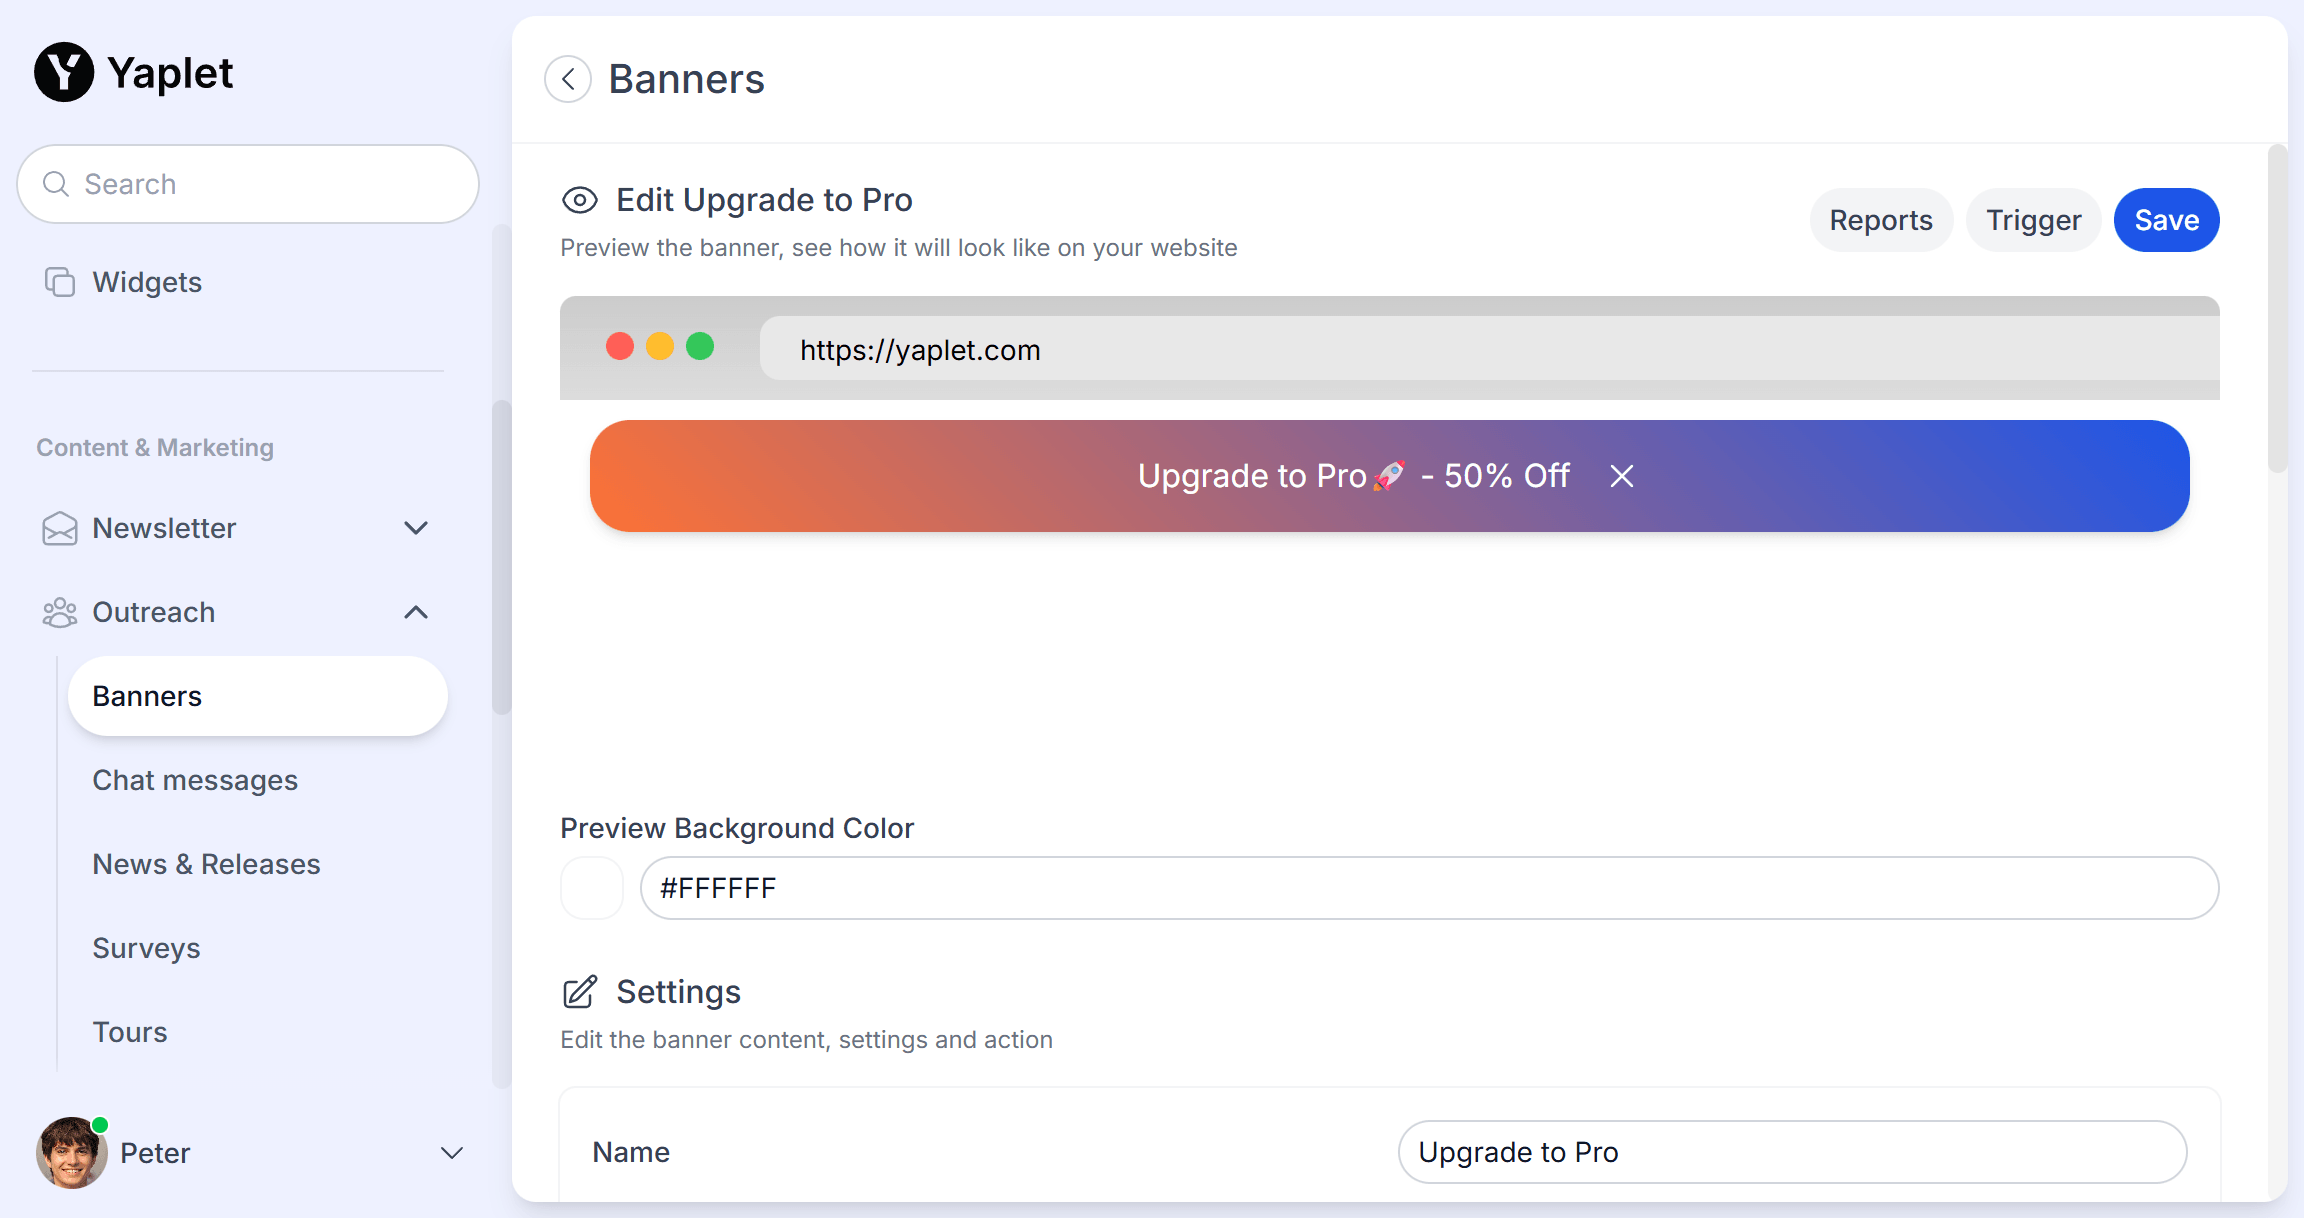
Task: Click the Newsletter envelope icon
Action: (60, 528)
